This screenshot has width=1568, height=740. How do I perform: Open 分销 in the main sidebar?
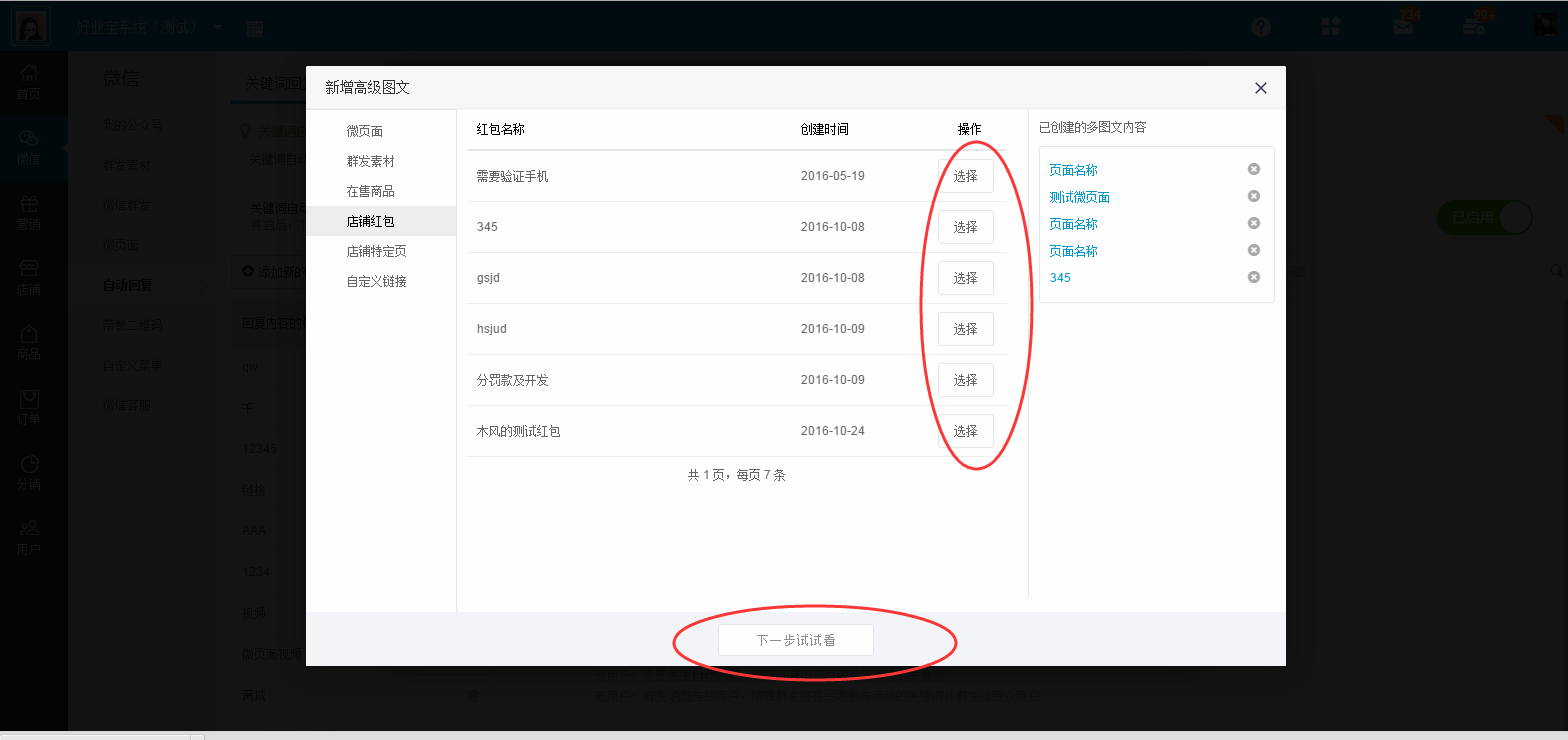[x=29, y=472]
